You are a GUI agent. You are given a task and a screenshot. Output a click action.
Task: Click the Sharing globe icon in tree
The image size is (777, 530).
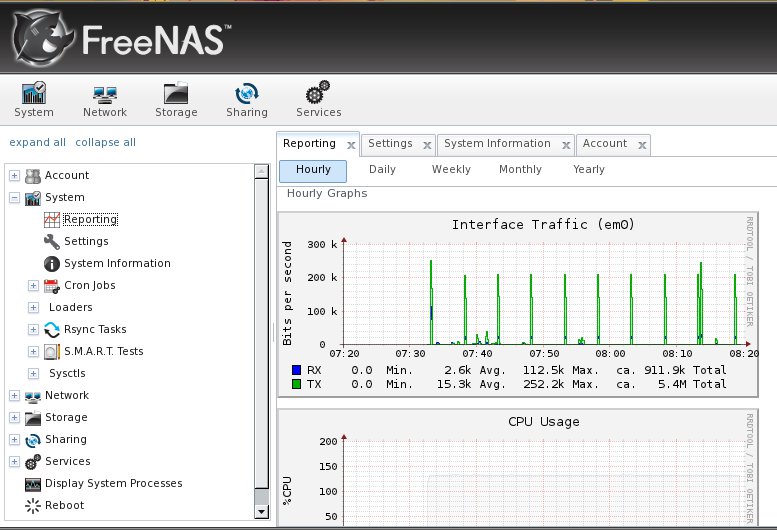[33, 440]
